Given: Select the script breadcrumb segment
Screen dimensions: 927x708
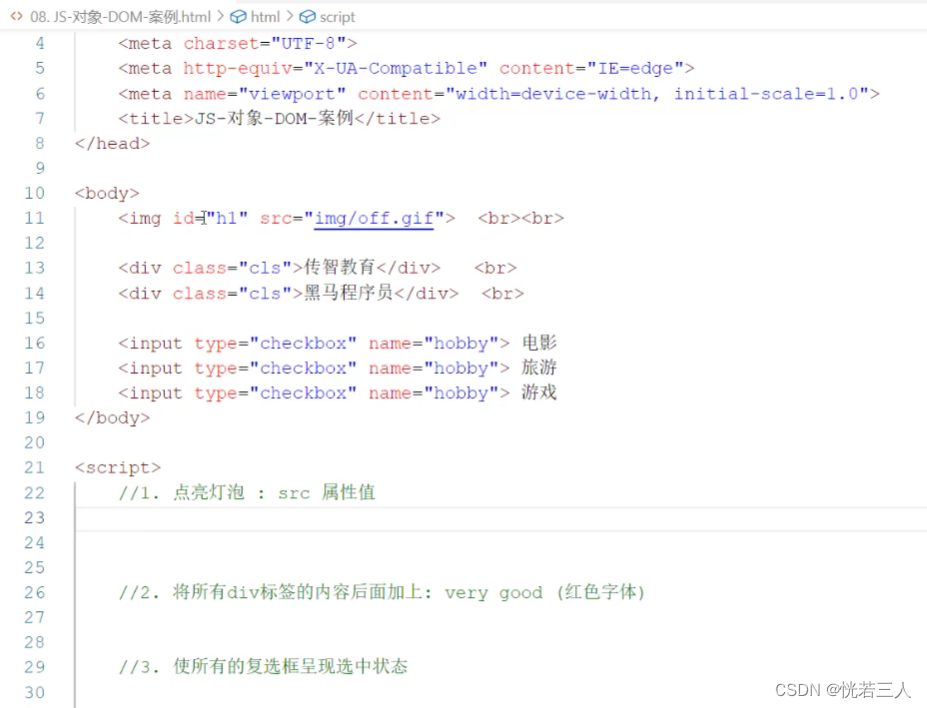Looking at the screenshot, I should (337, 17).
